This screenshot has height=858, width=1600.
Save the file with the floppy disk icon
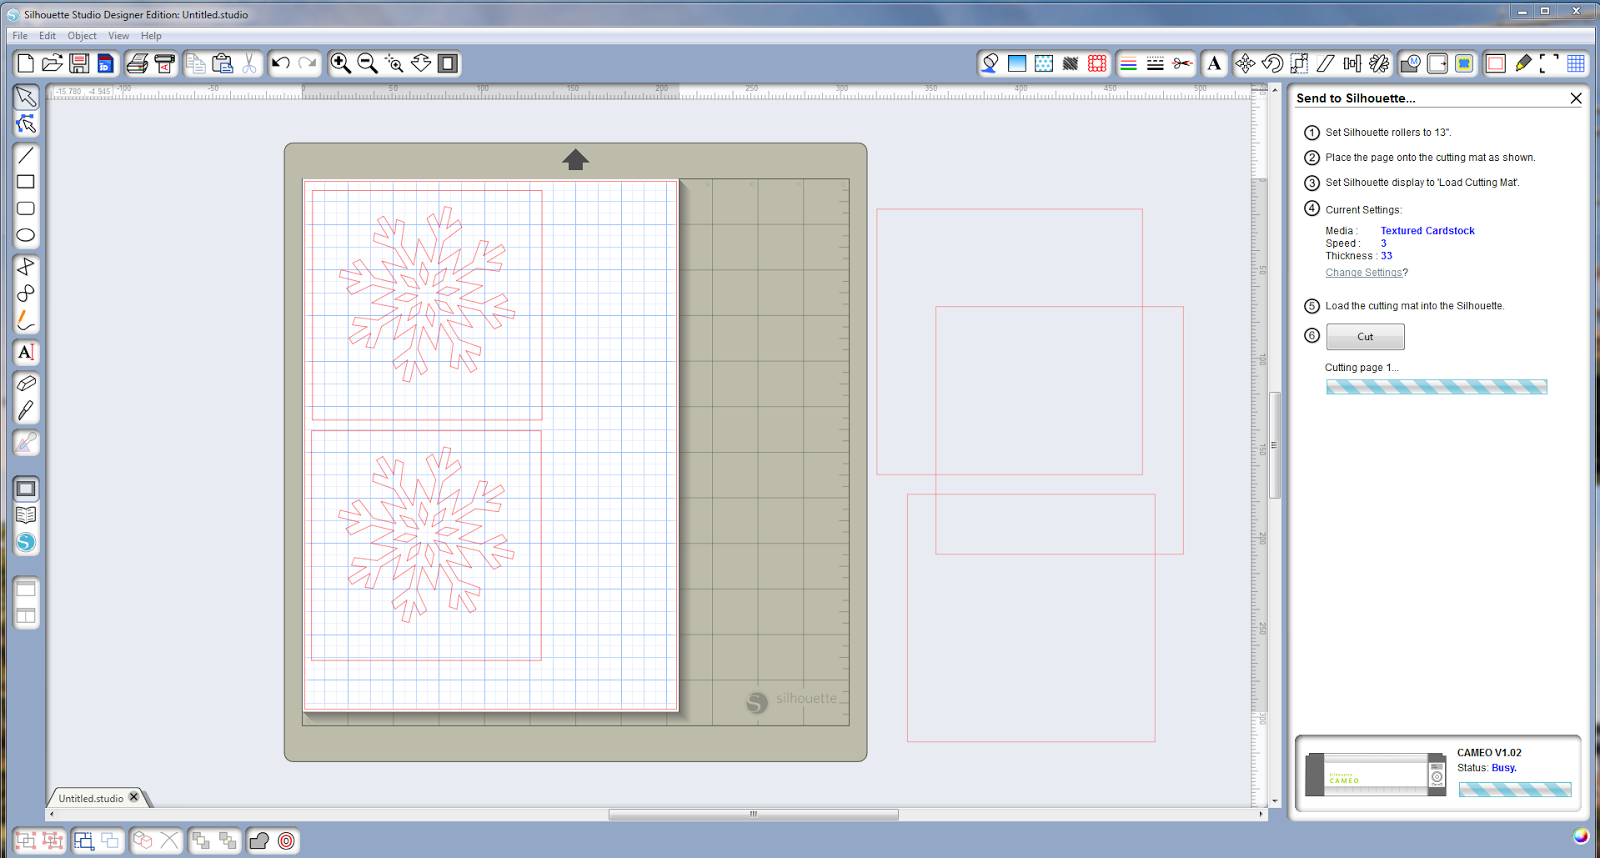click(79, 63)
